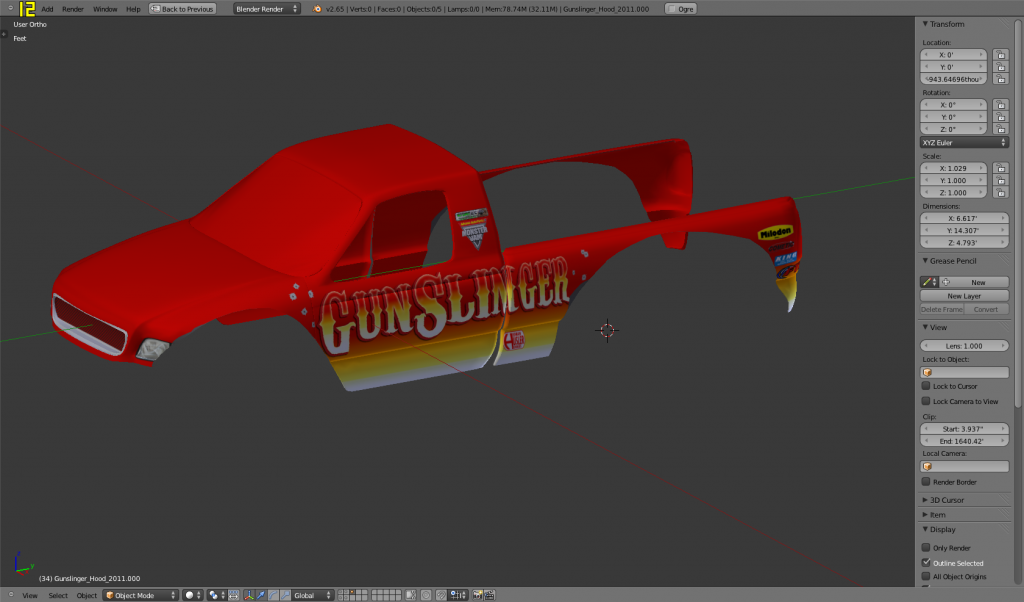Viewport: 1024px width, 602px height.
Task: Click the Convert button
Action: tap(986, 309)
